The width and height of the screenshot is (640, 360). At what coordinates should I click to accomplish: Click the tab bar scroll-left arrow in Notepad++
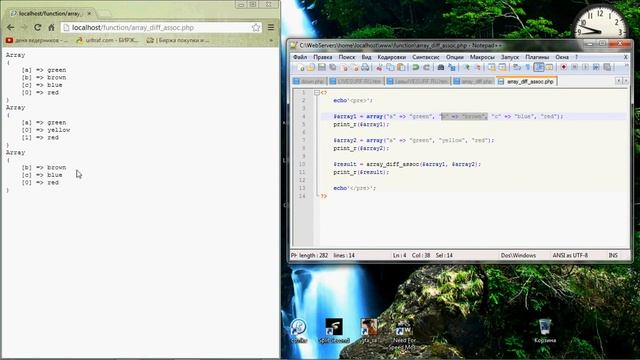618,81
